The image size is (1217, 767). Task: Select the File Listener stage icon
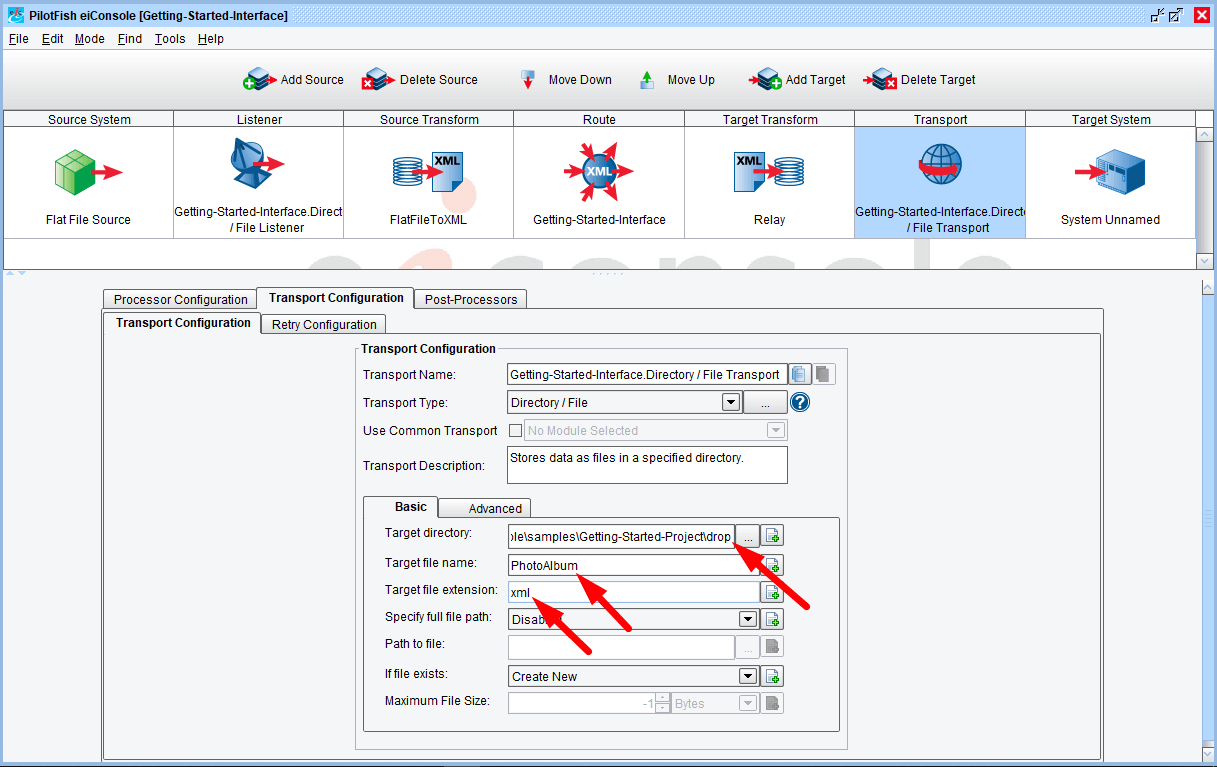(258, 163)
